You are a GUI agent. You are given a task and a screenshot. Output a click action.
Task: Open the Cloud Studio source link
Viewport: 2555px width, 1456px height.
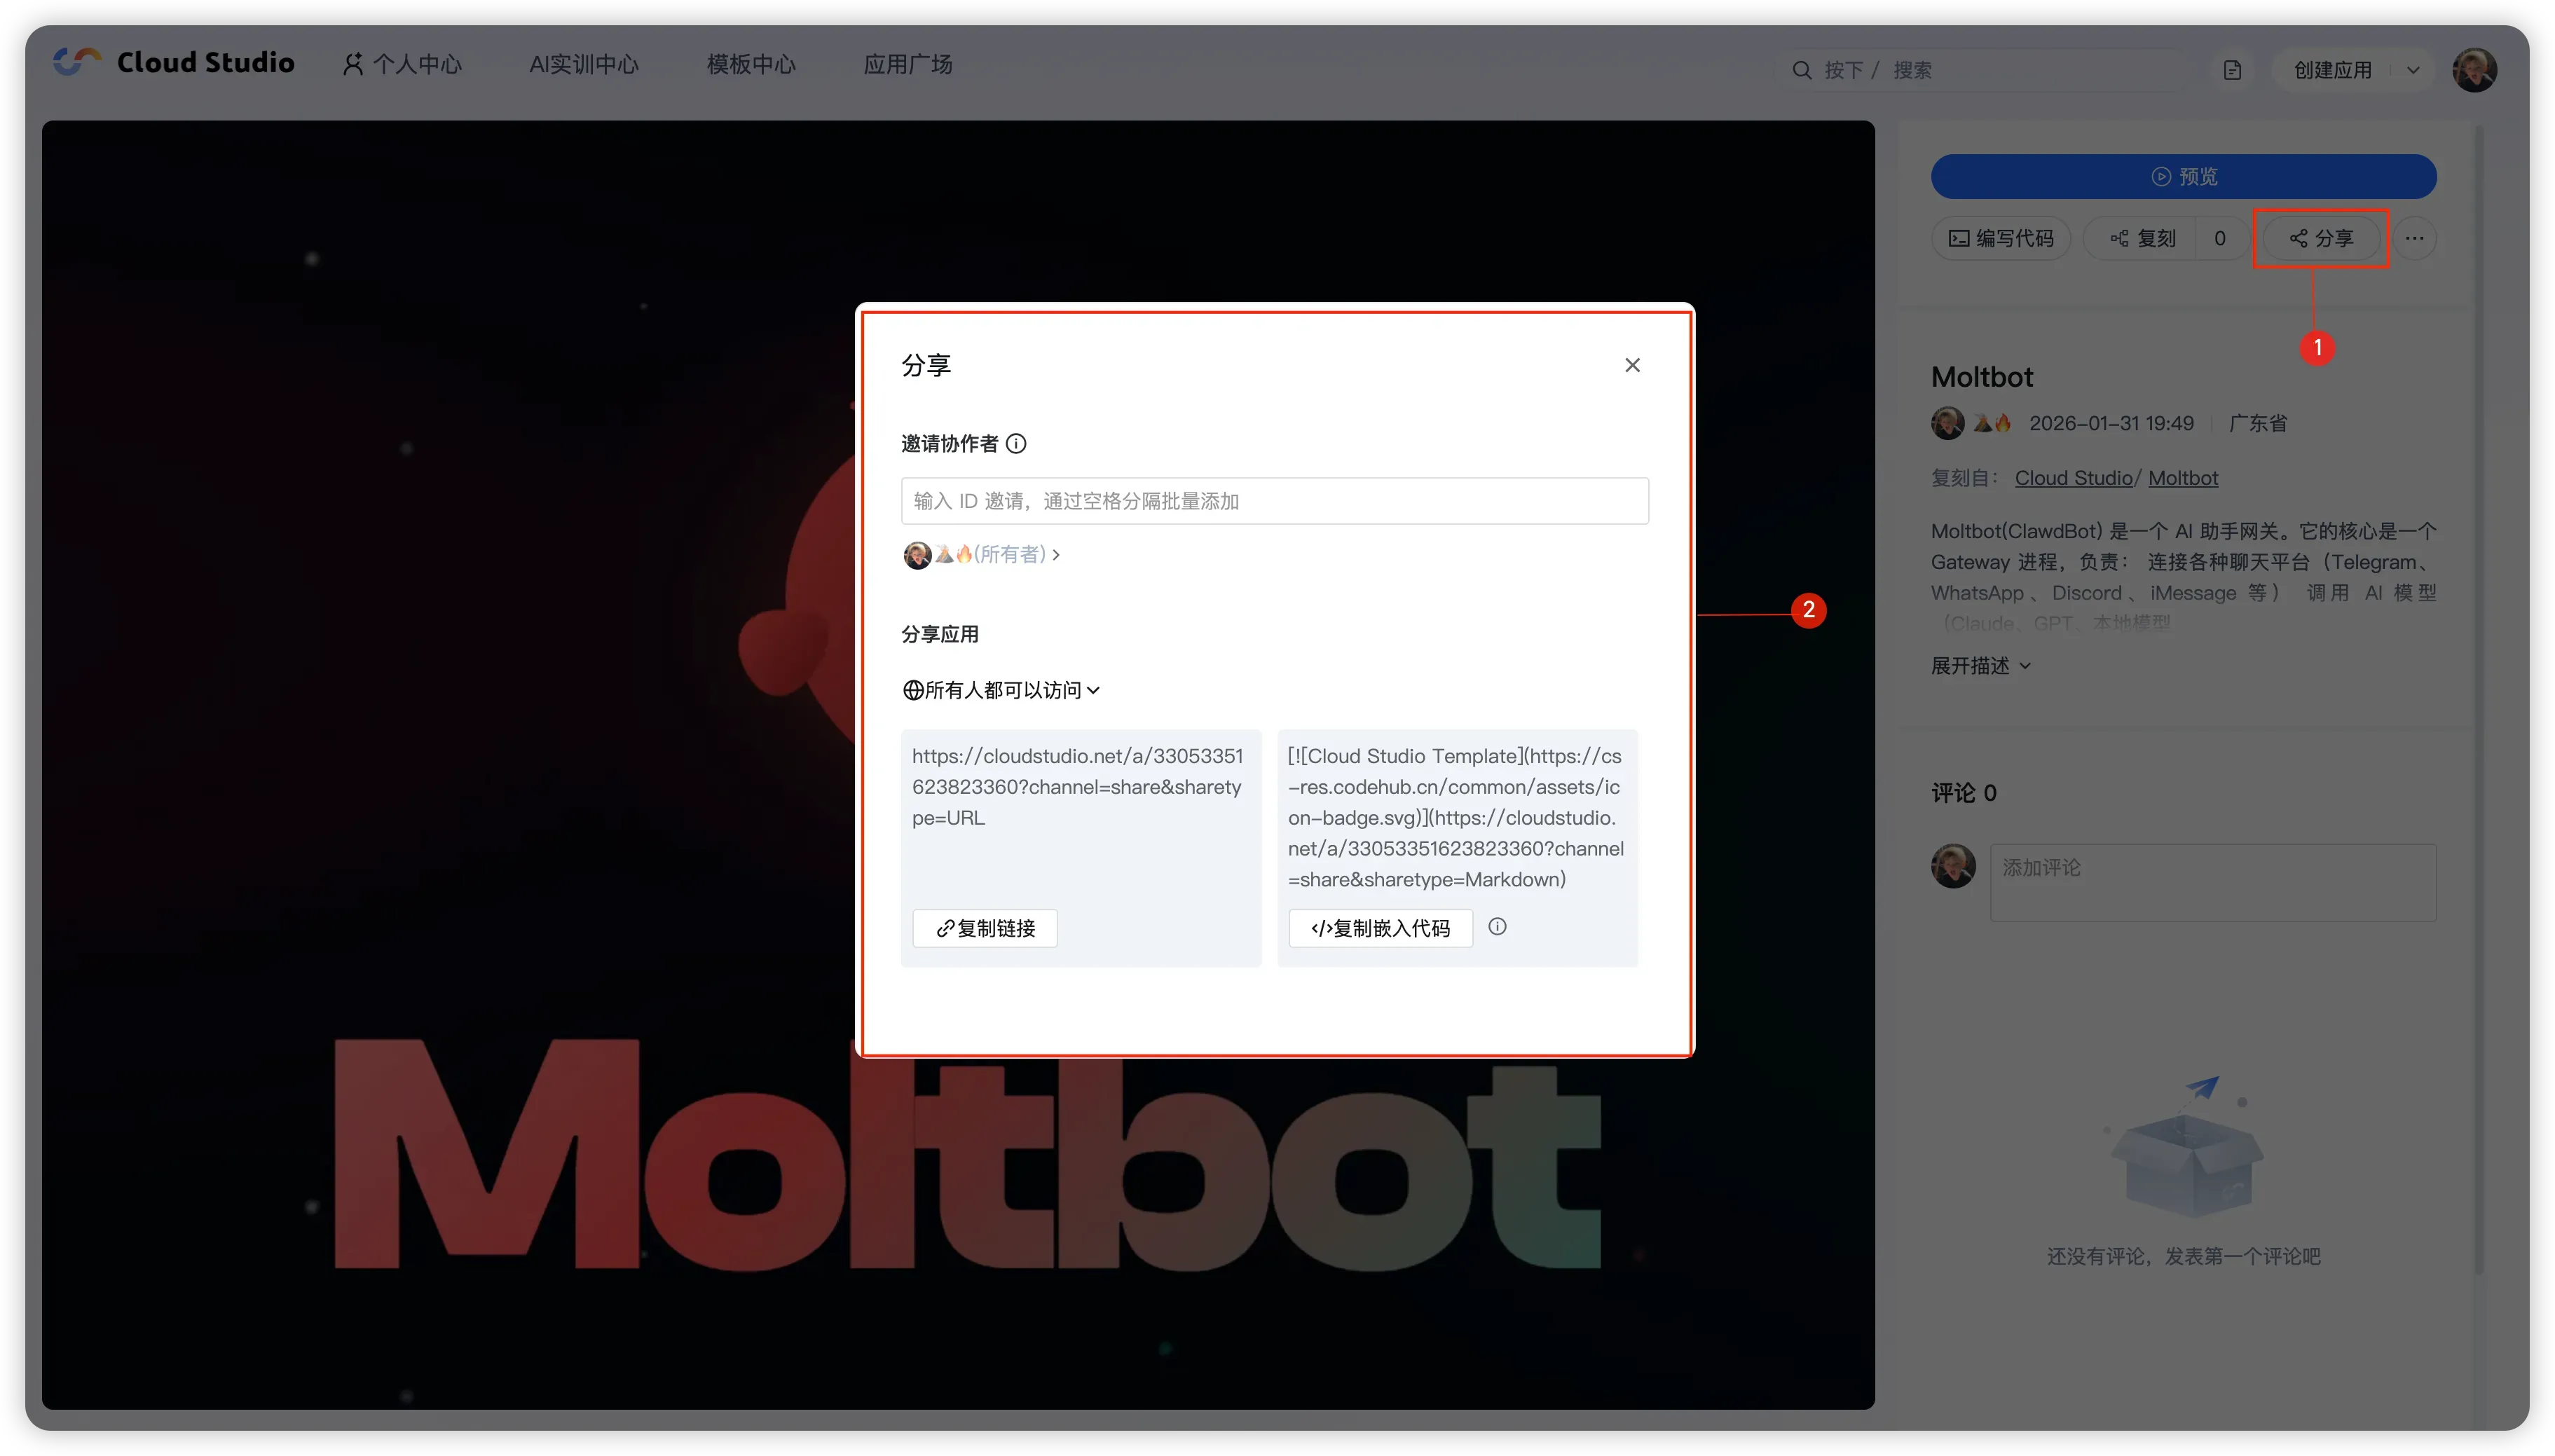2073,478
